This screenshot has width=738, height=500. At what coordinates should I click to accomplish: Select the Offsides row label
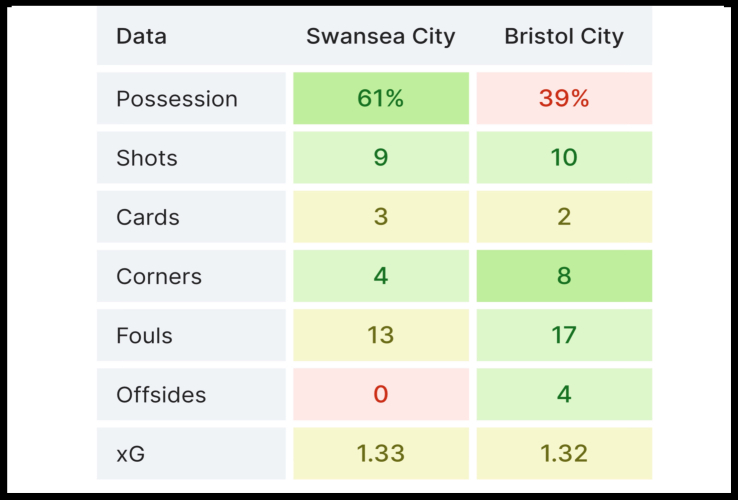tap(161, 394)
